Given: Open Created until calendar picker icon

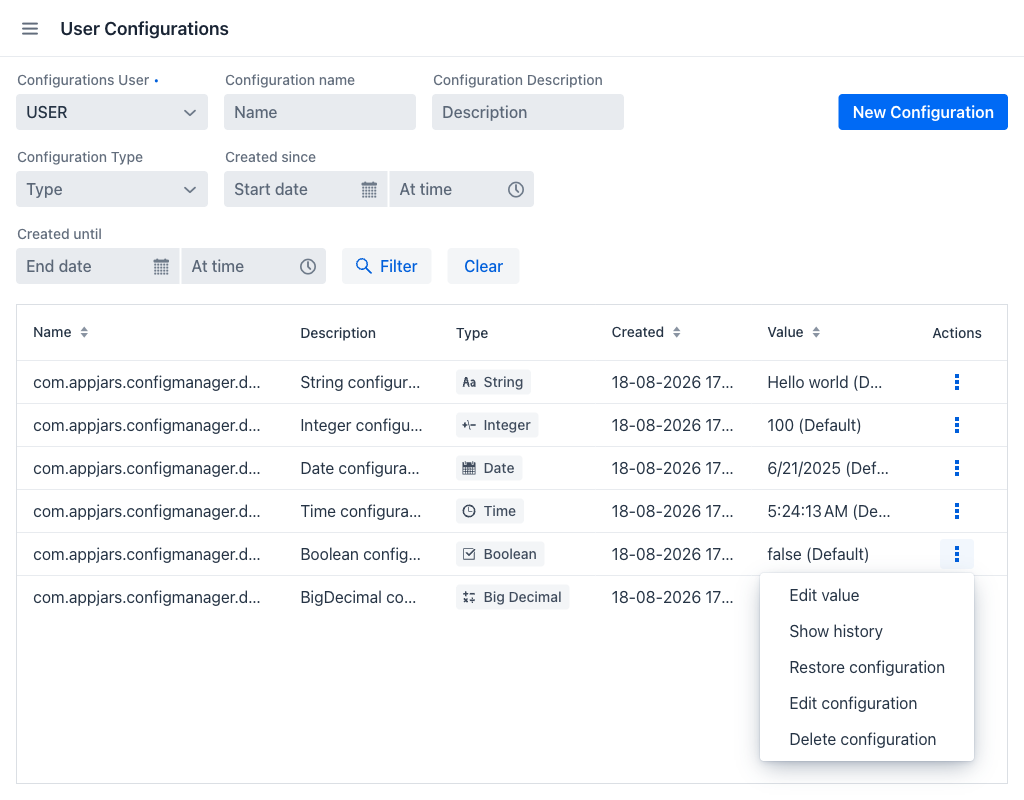Looking at the screenshot, I should (161, 266).
